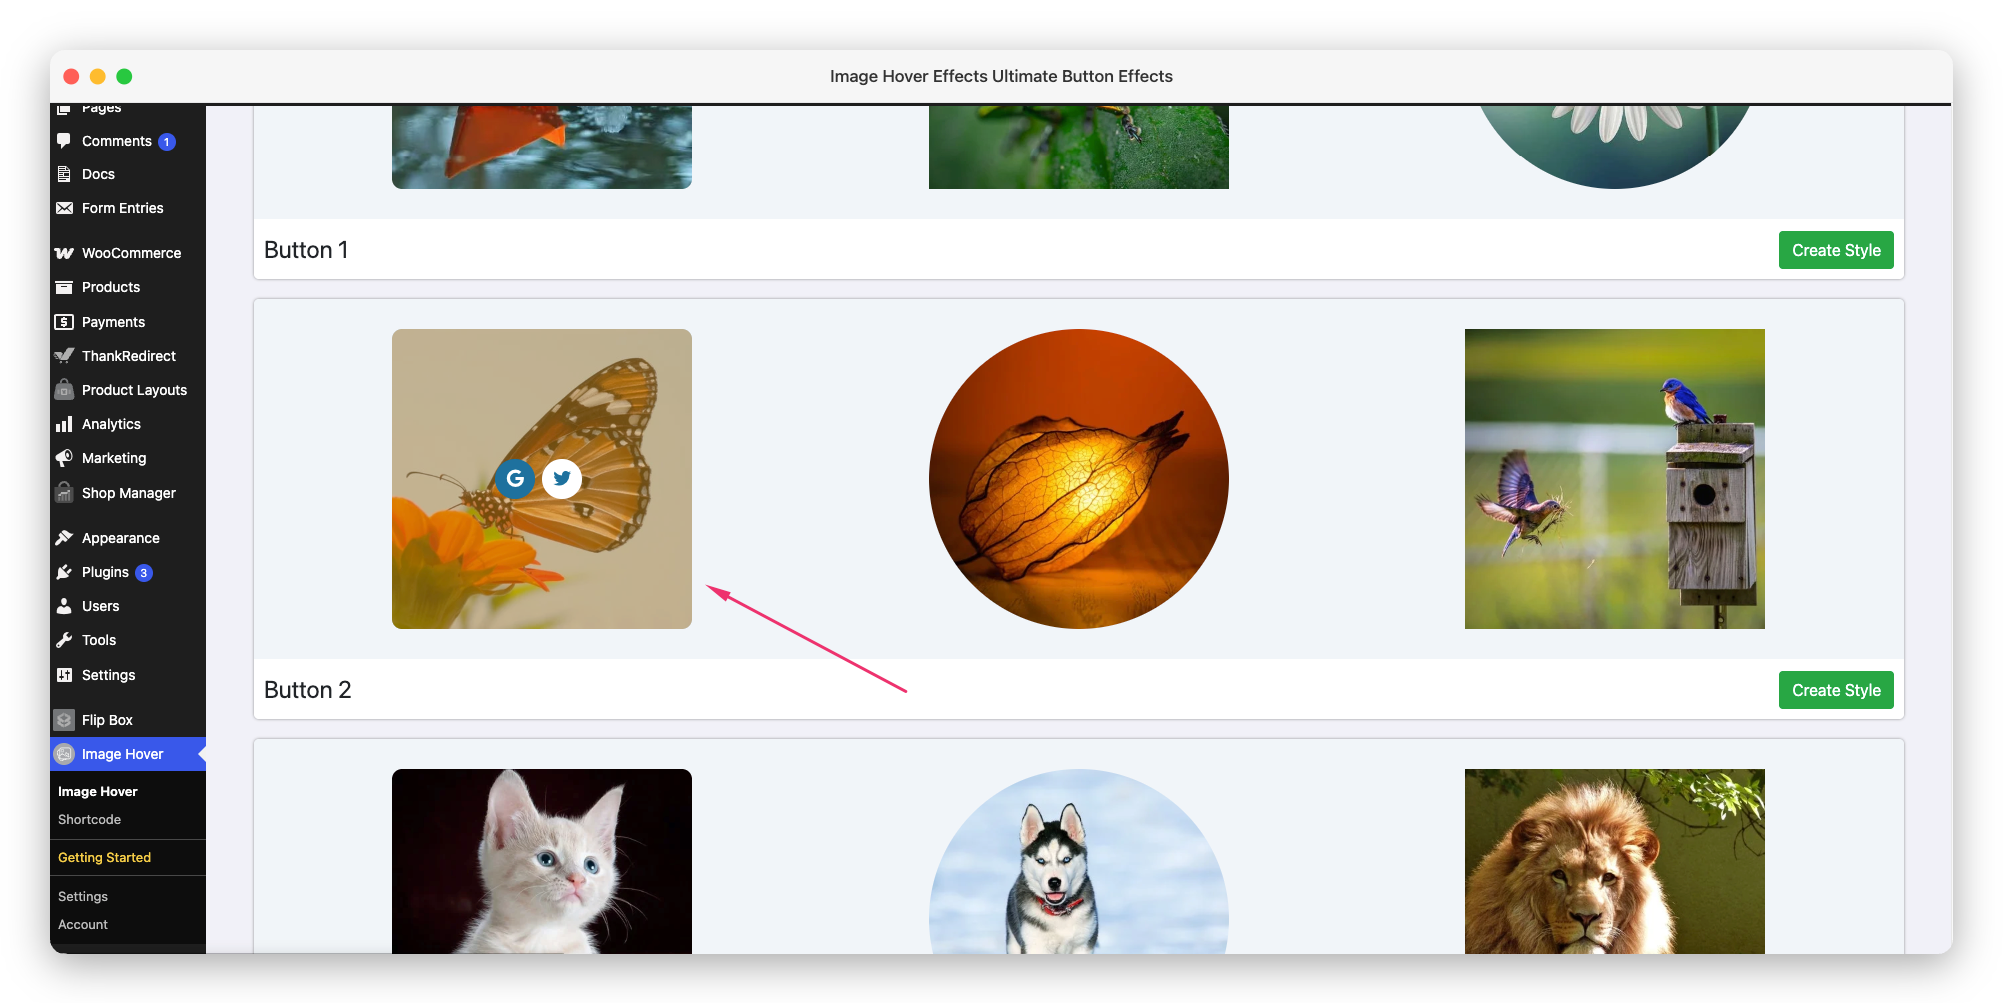
Task: Create Style for Button 2
Action: pyautogui.click(x=1836, y=690)
